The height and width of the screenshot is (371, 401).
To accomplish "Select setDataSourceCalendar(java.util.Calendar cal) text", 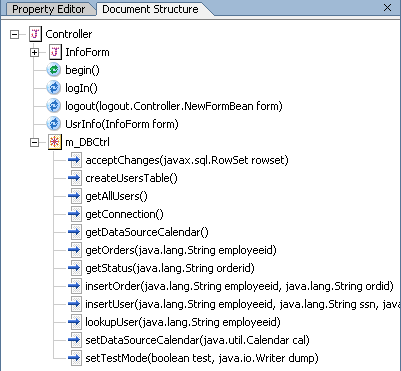I will [198, 340].
